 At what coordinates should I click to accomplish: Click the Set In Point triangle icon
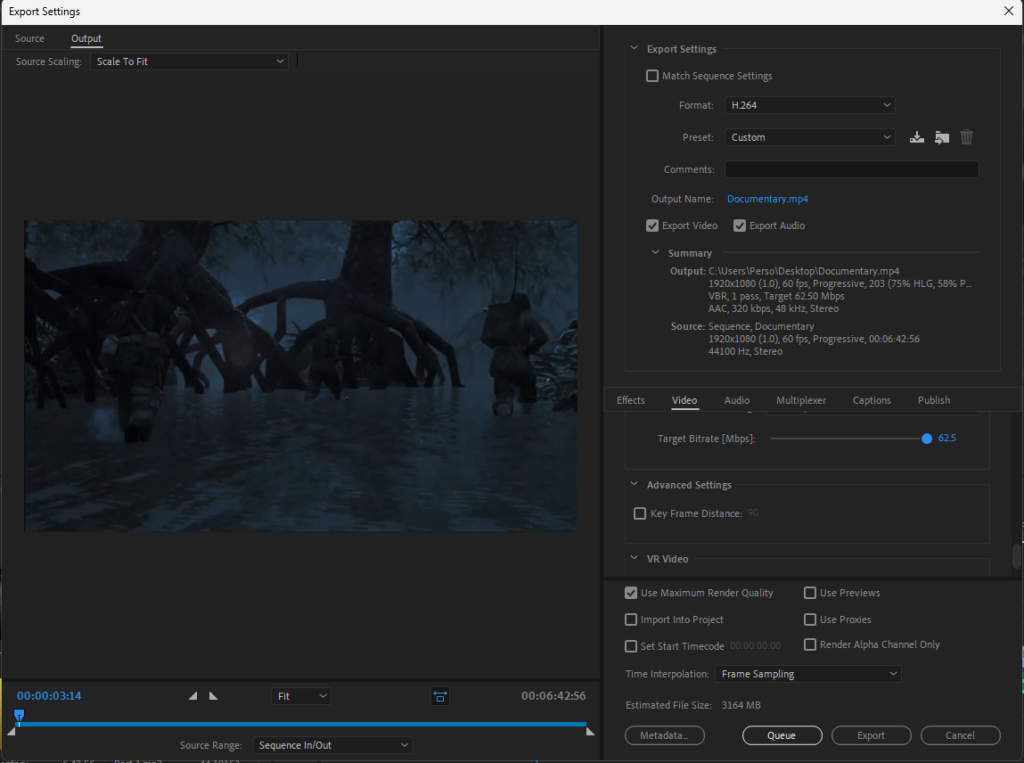pyautogui.click(x=193, y=696)
